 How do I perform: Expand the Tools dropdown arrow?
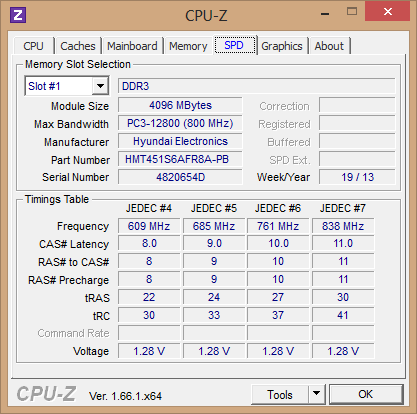[316, 394]
